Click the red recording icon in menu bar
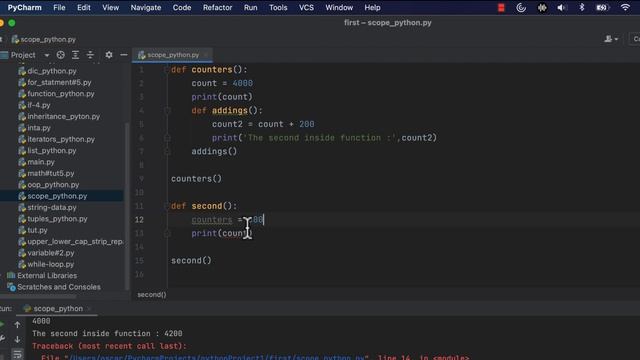640x360 pixels. point(501,7)
